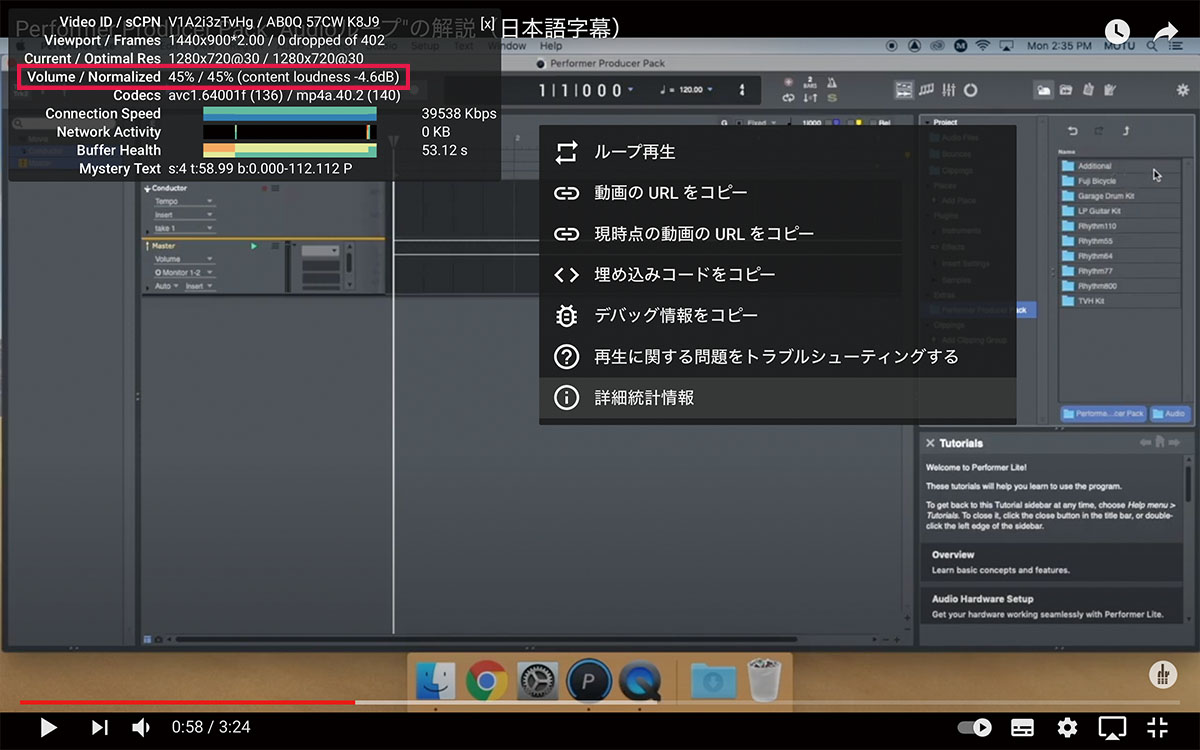Image resolution: width=1200 pixels, height=750 pixels.
Task: Mute the player volume speaker icon
Action: click(142, 727)
